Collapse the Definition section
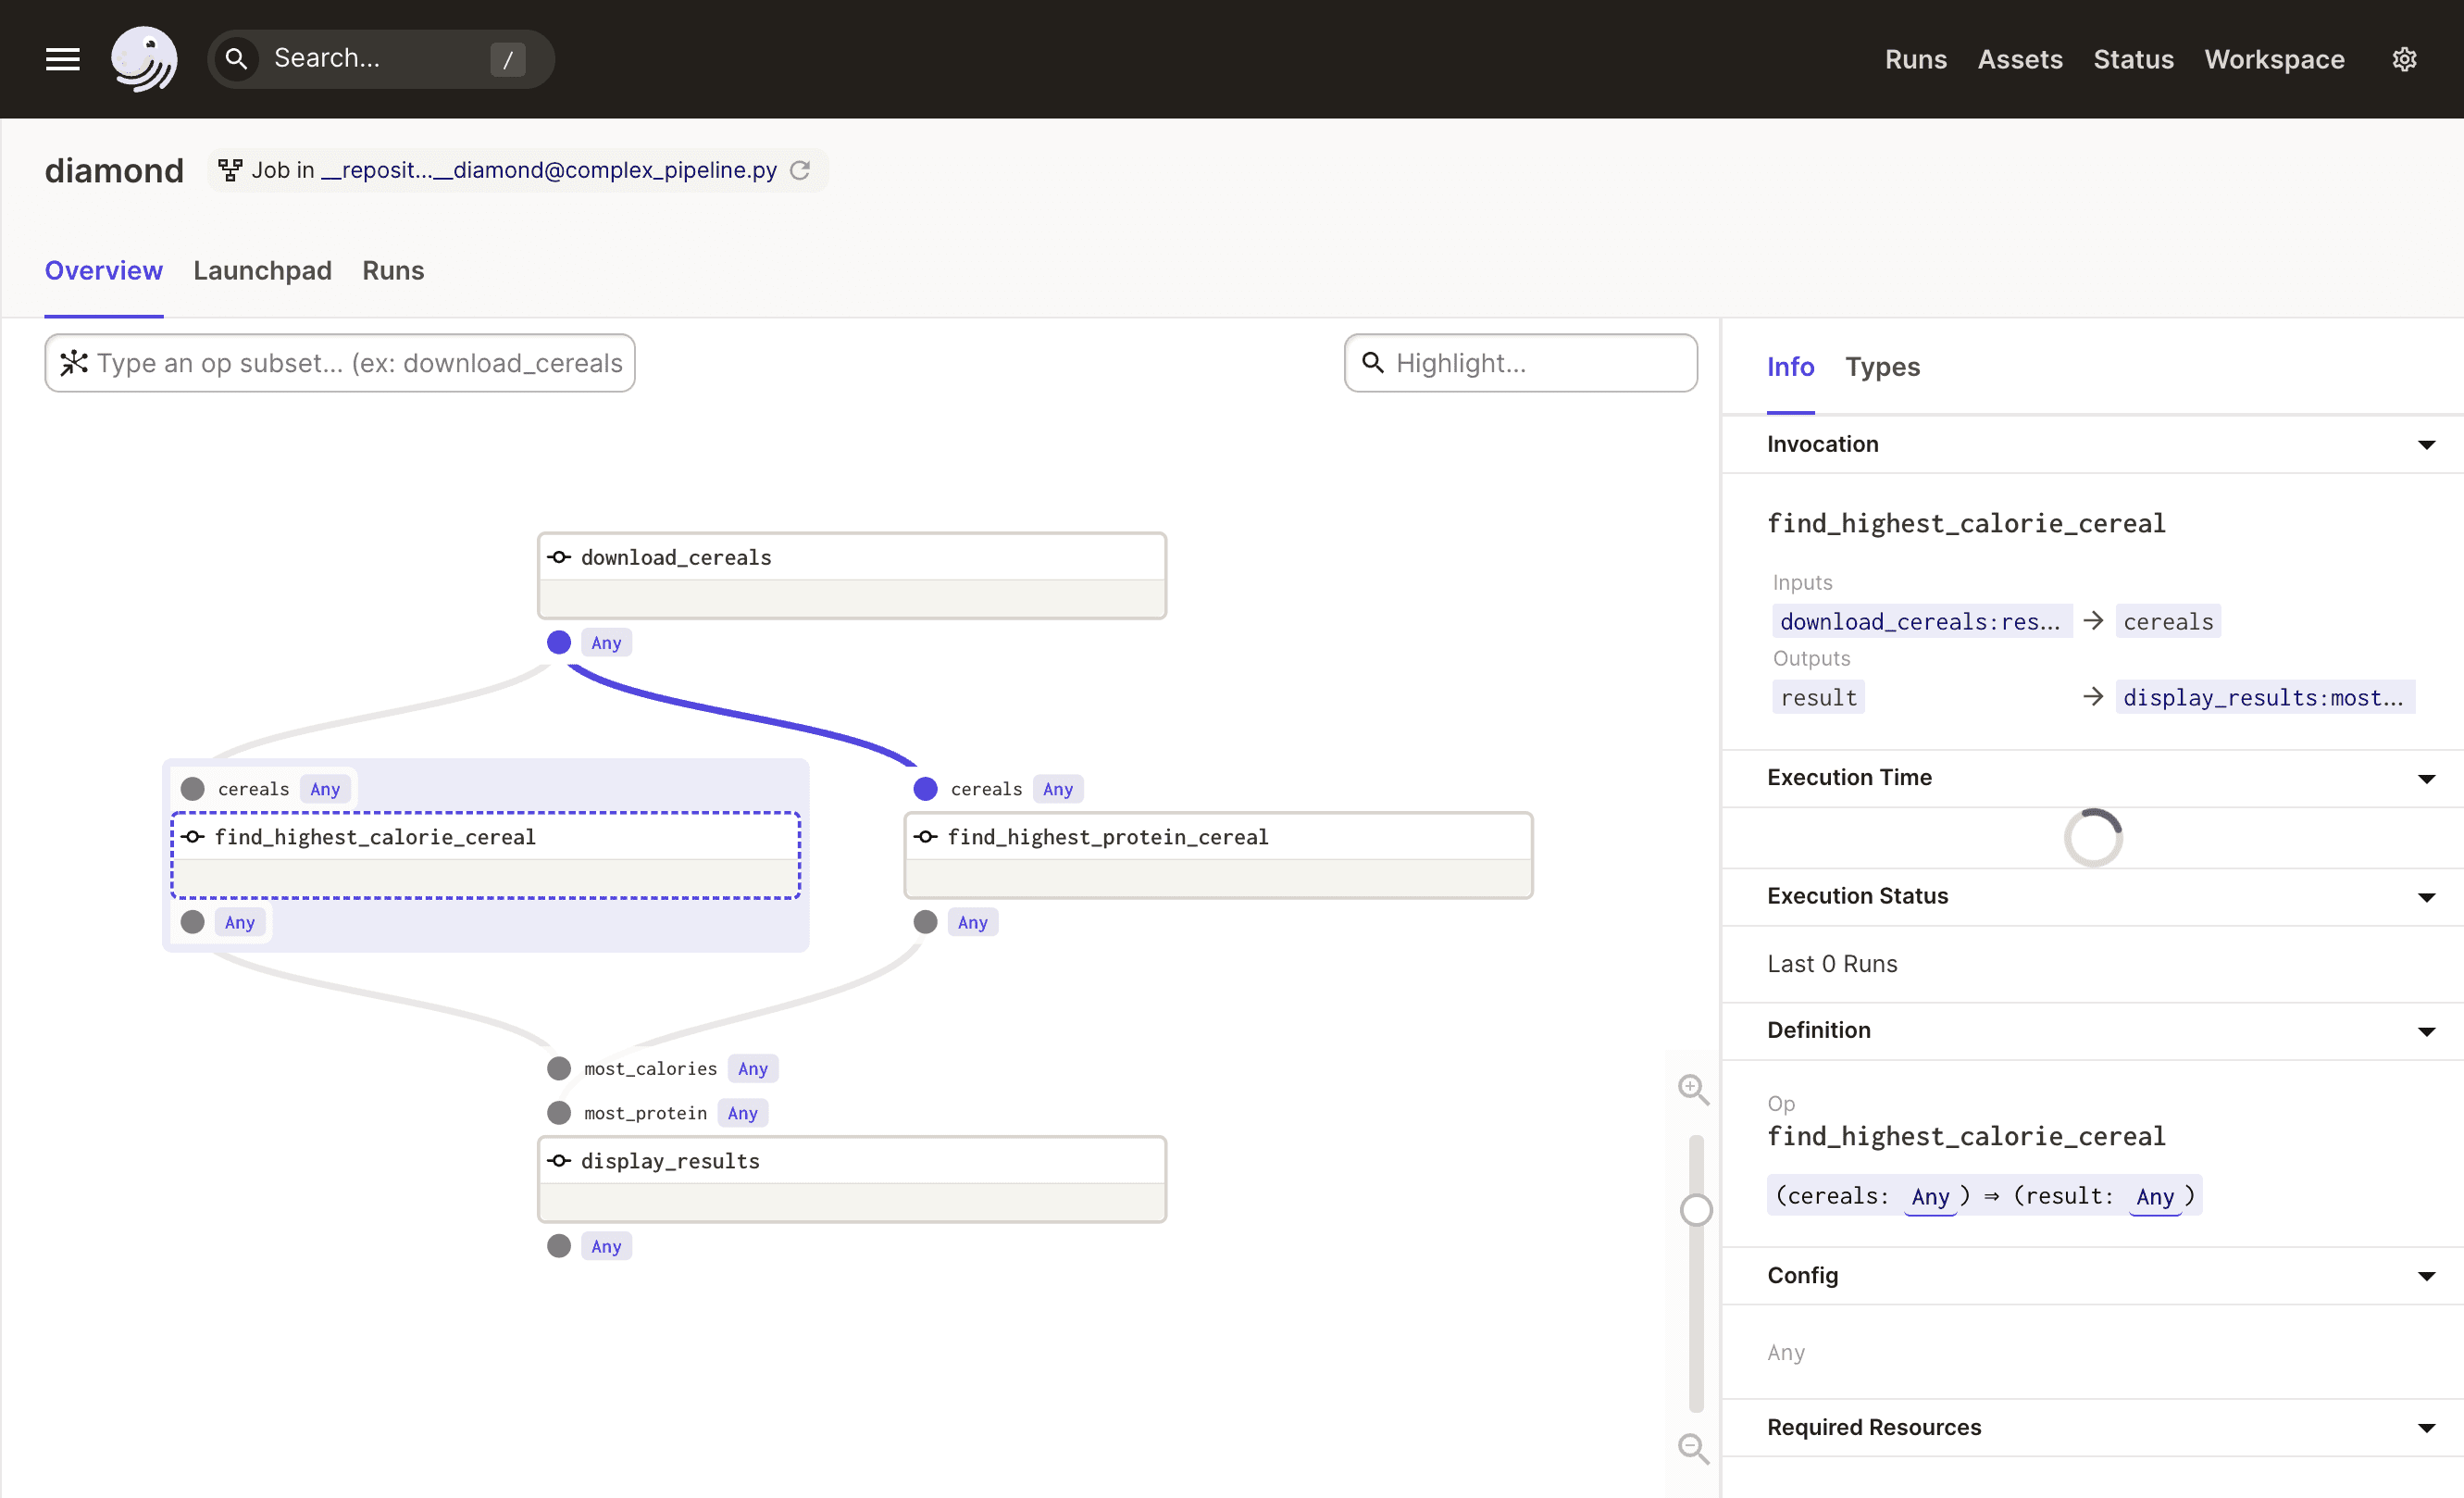This screenshot has width=2464, height=1498. tap(2426, 1031)
